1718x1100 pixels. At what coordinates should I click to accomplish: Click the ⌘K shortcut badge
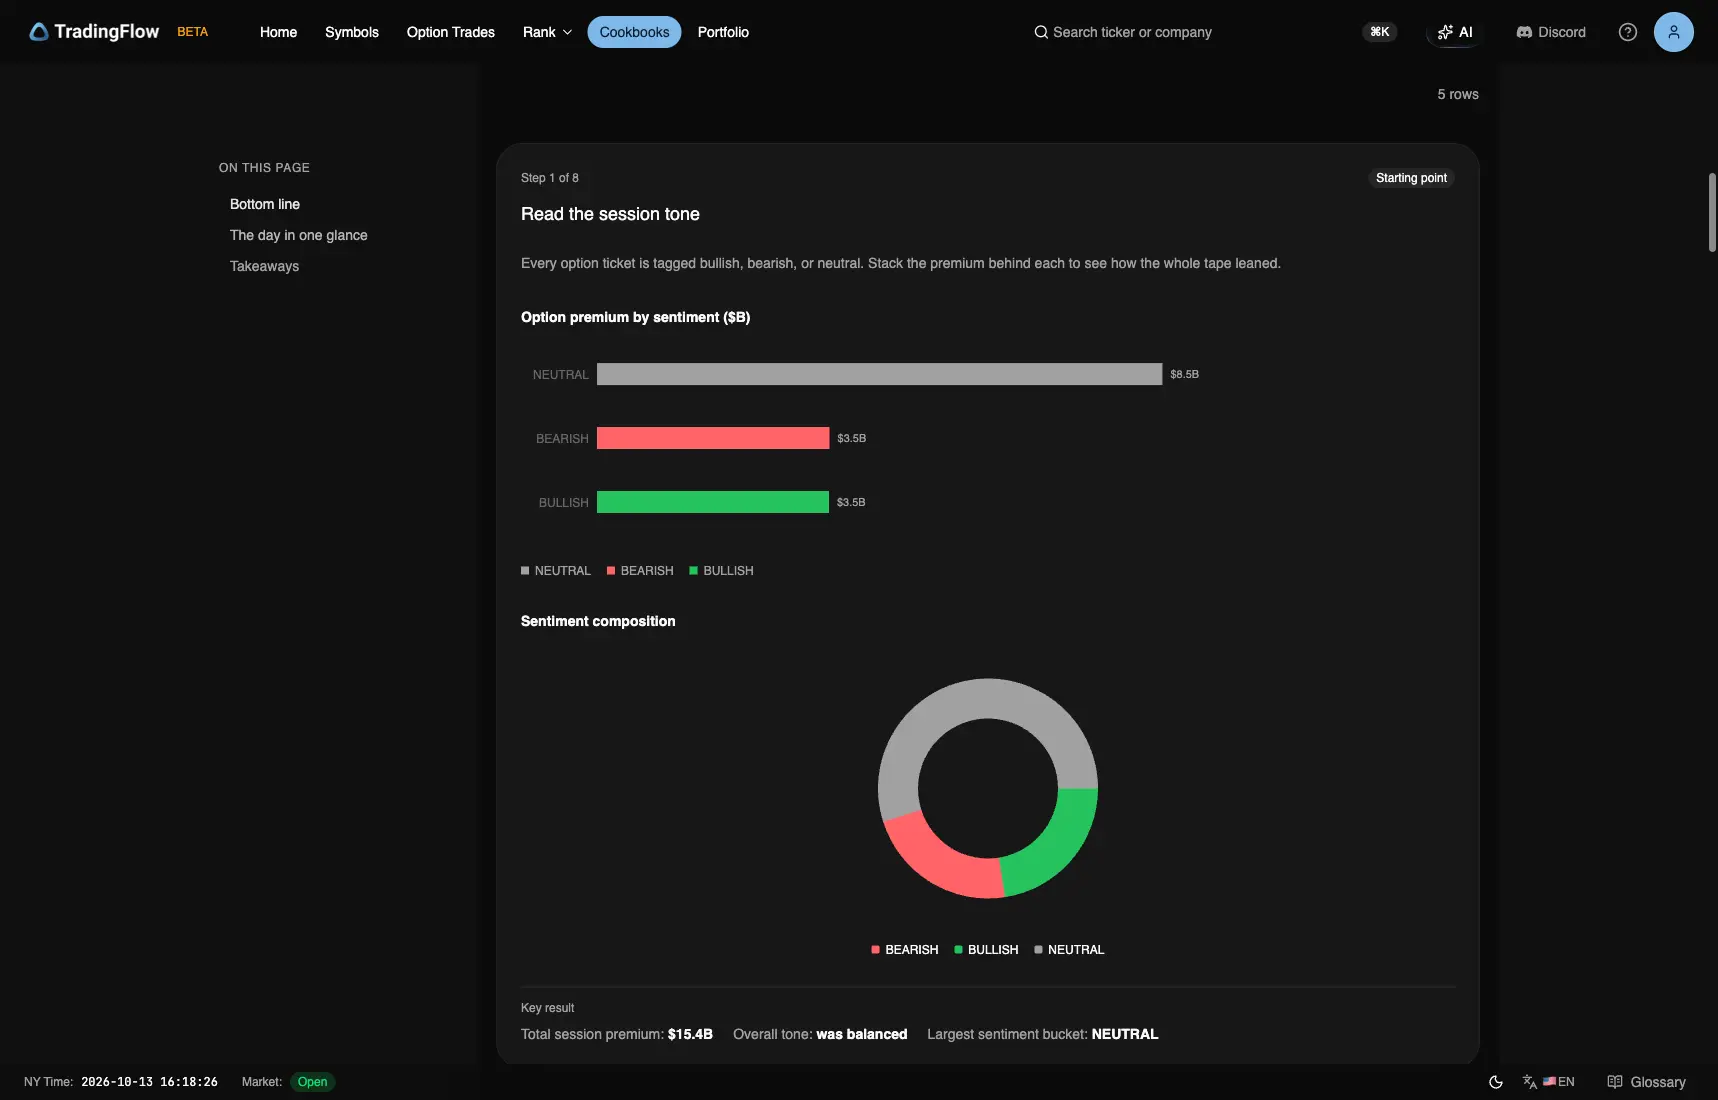point(1380,32)
